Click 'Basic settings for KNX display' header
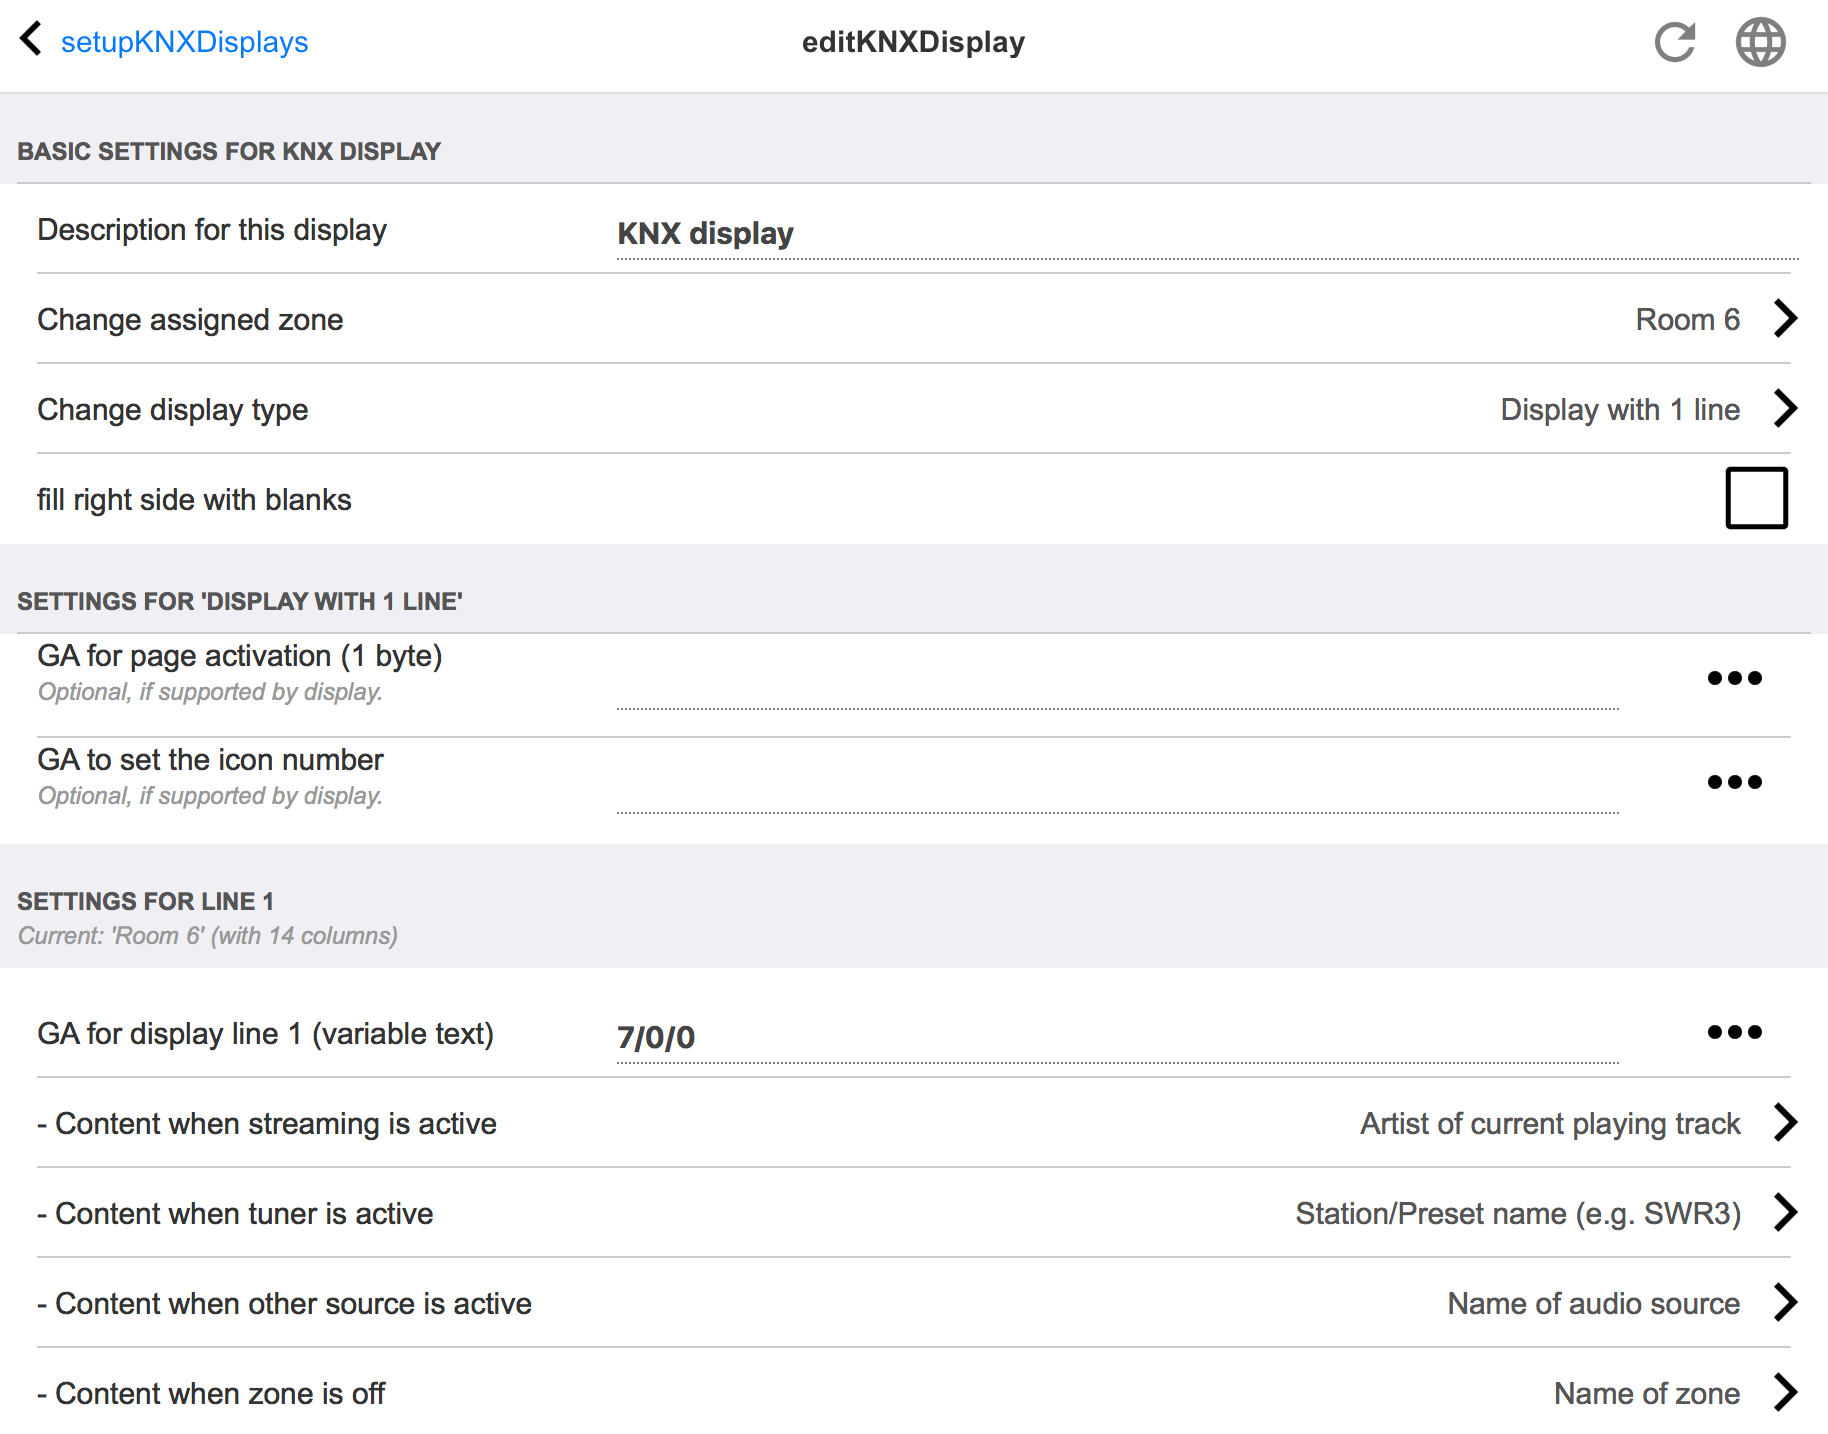The height and width of the screenshot is (1434, 1828). click(x=229, y=151)
